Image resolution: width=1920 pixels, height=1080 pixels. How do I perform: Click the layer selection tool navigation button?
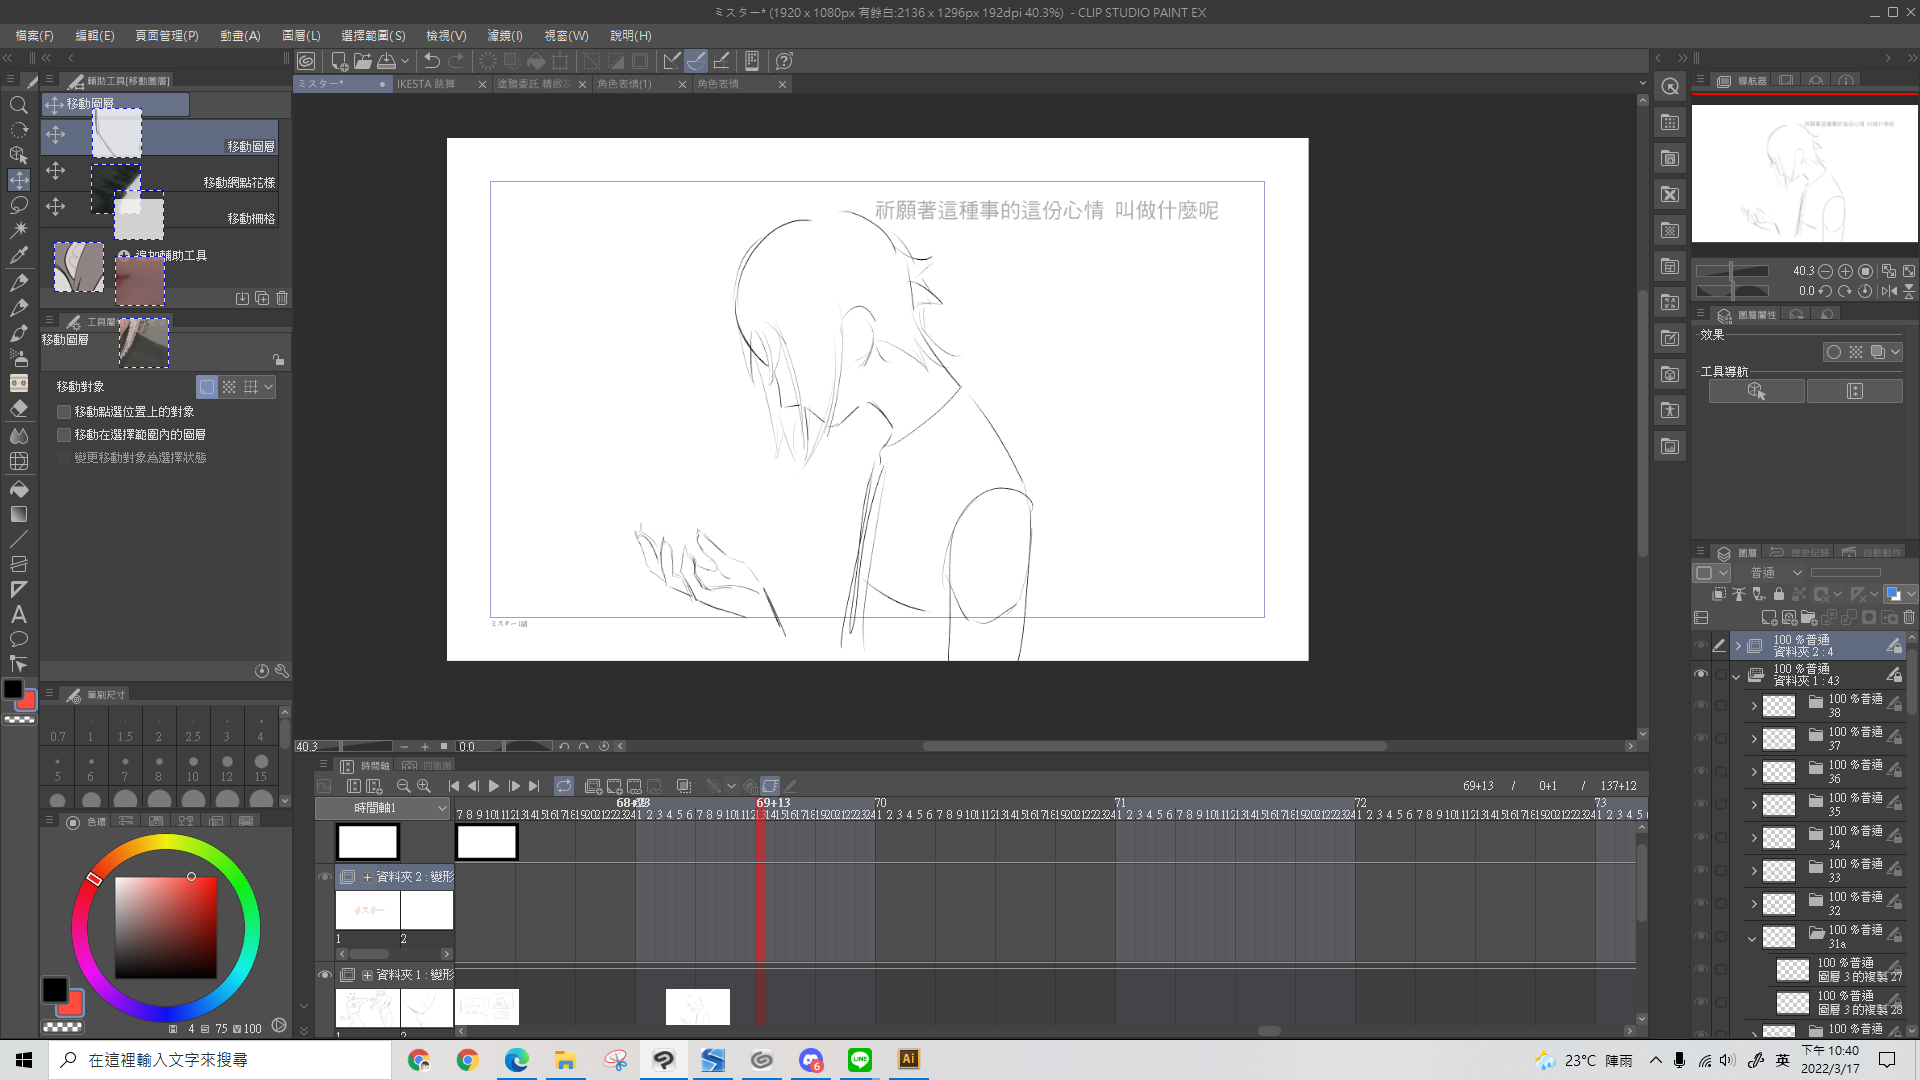(1756, 391)
